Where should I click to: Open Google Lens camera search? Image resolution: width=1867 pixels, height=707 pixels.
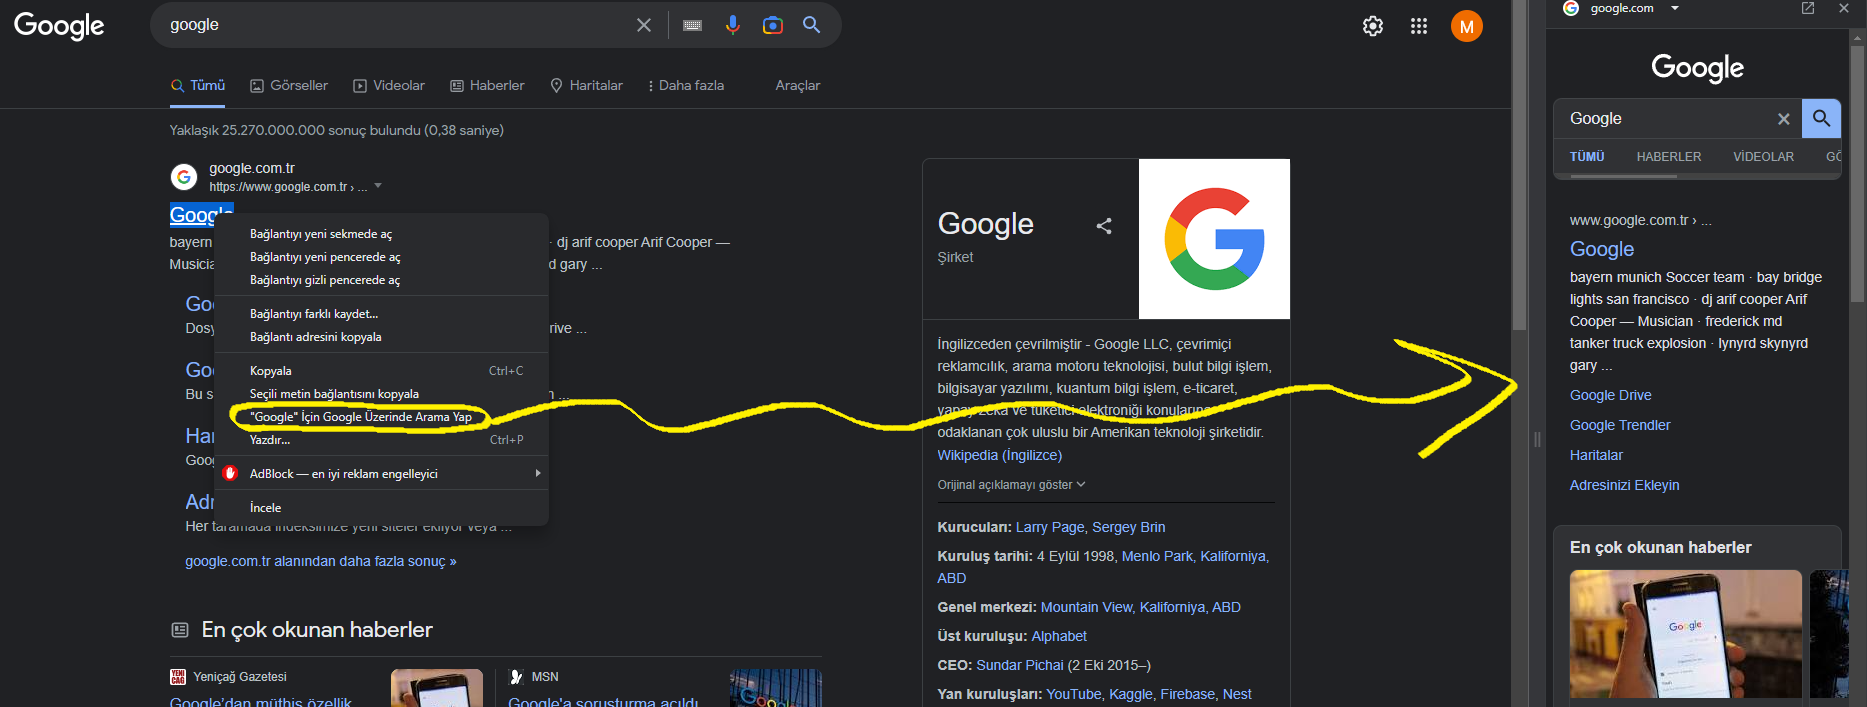click(x=773, y=25)
